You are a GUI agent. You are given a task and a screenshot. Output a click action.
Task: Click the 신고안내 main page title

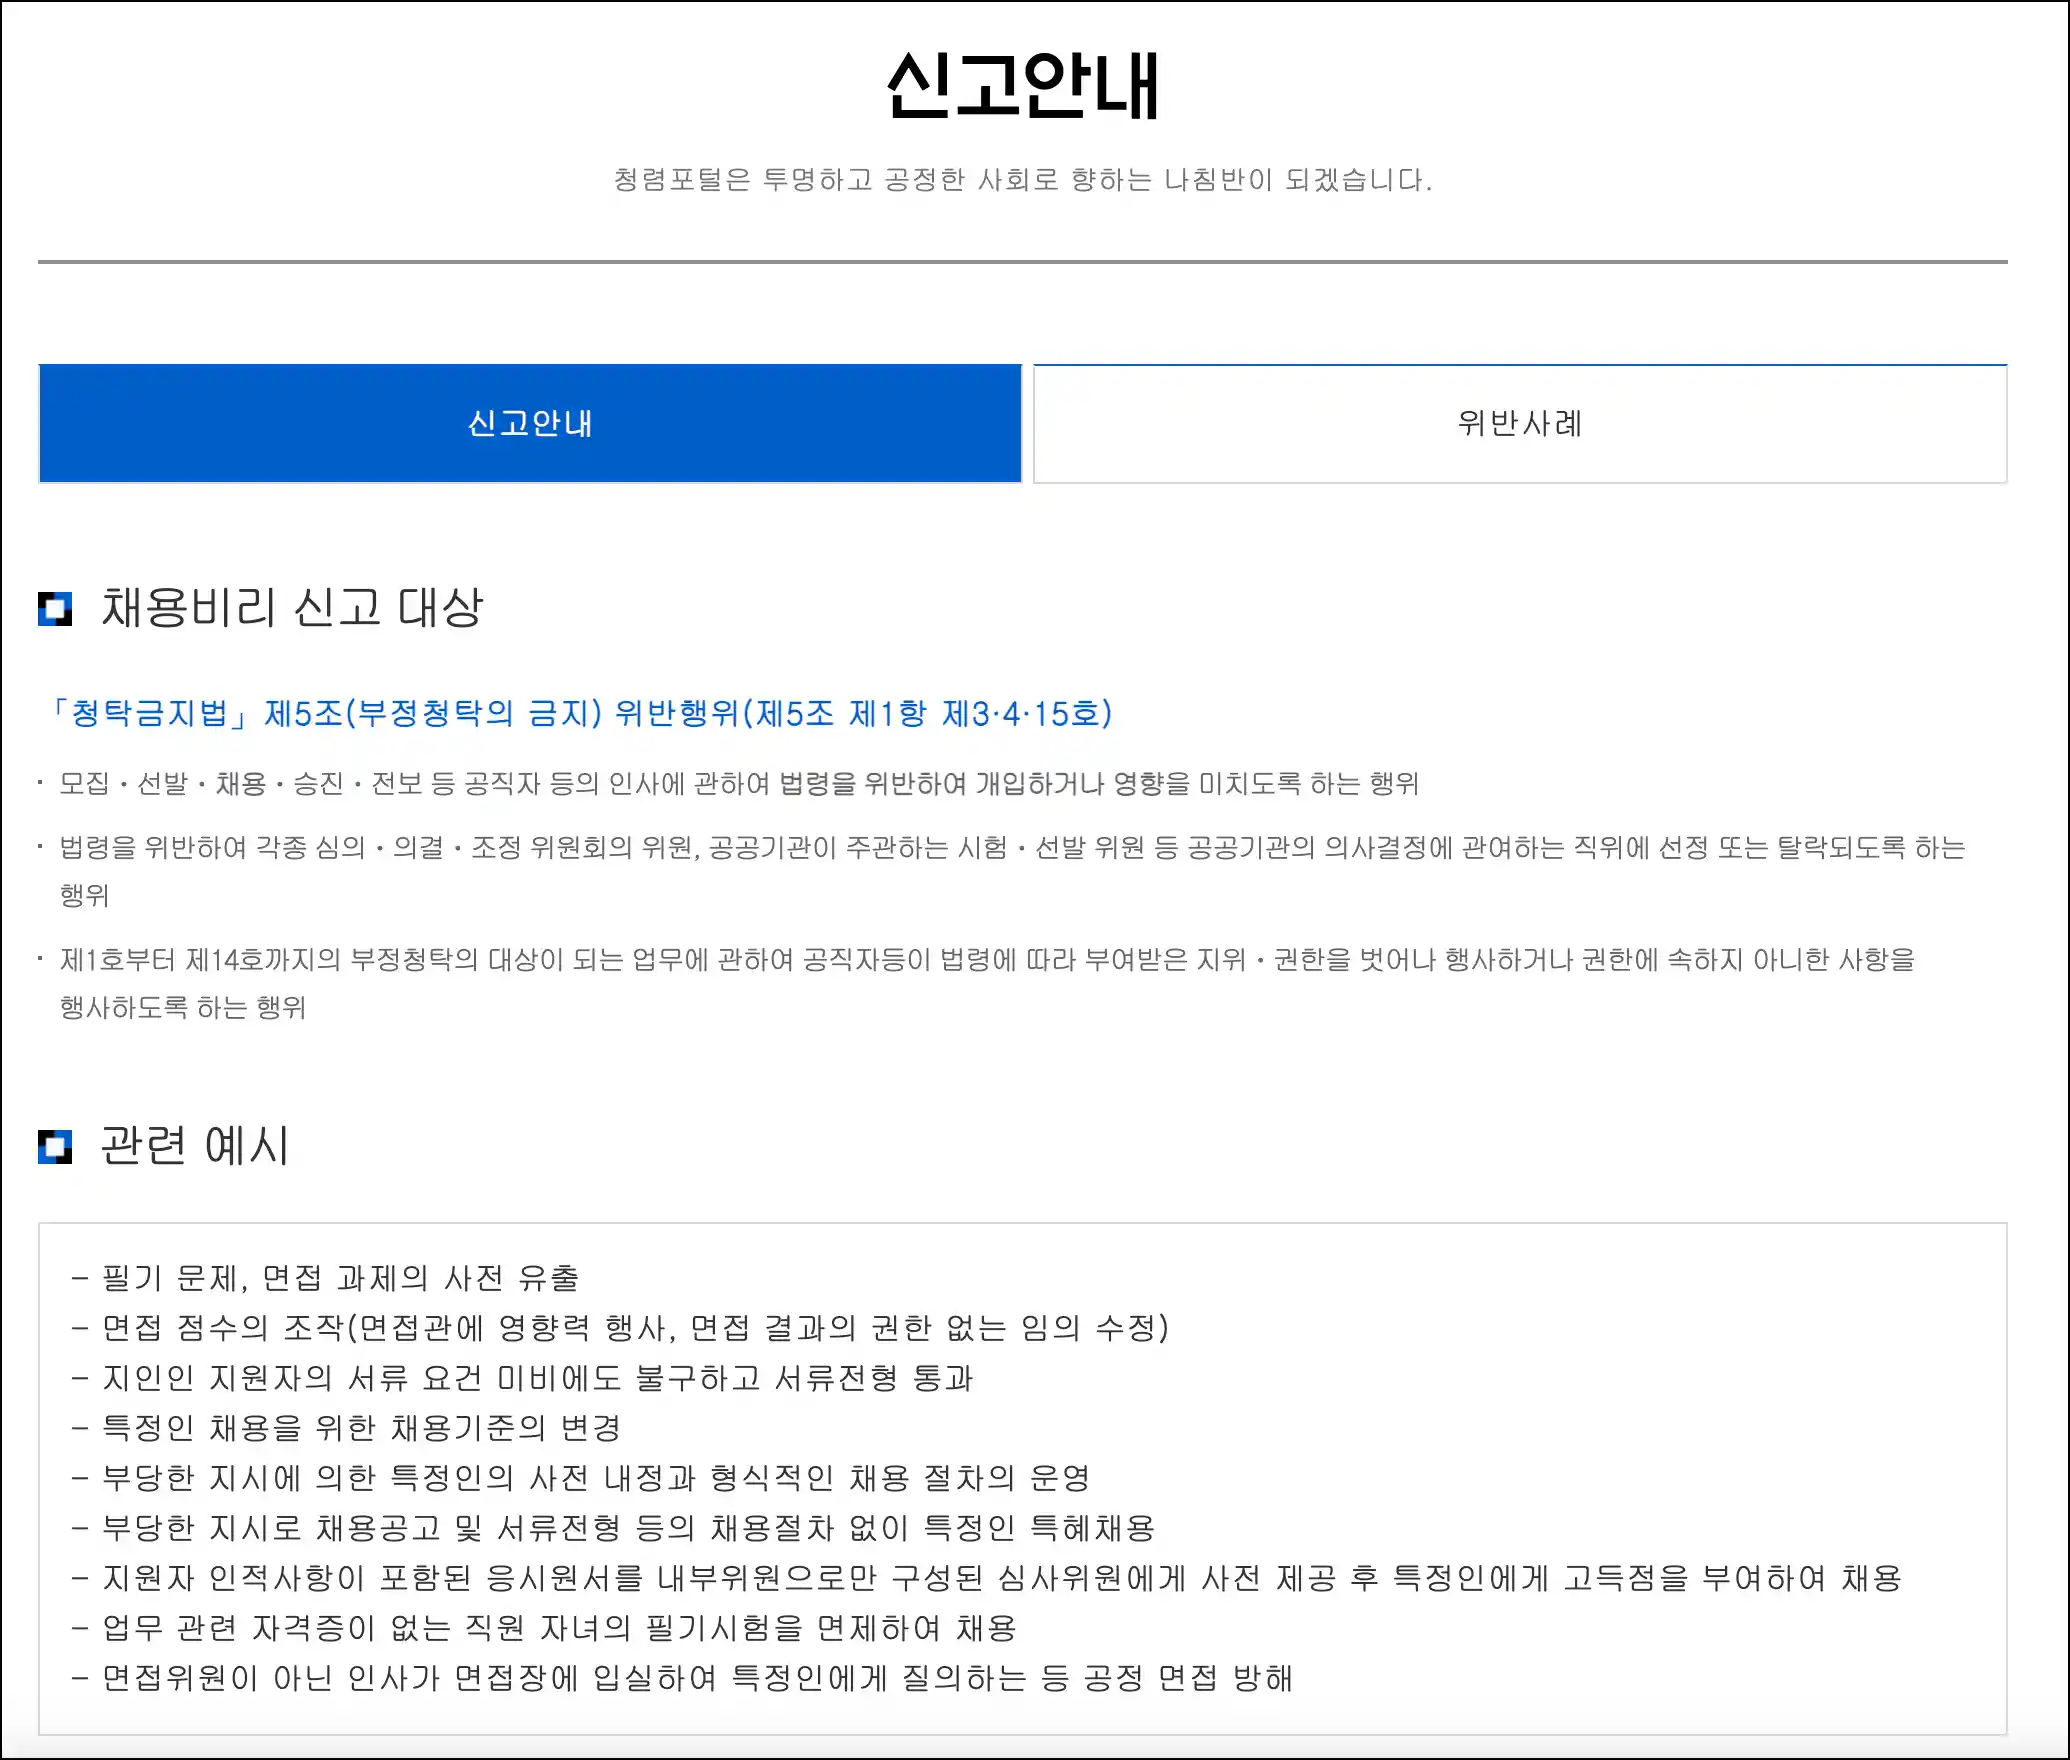coord(1022,86)
